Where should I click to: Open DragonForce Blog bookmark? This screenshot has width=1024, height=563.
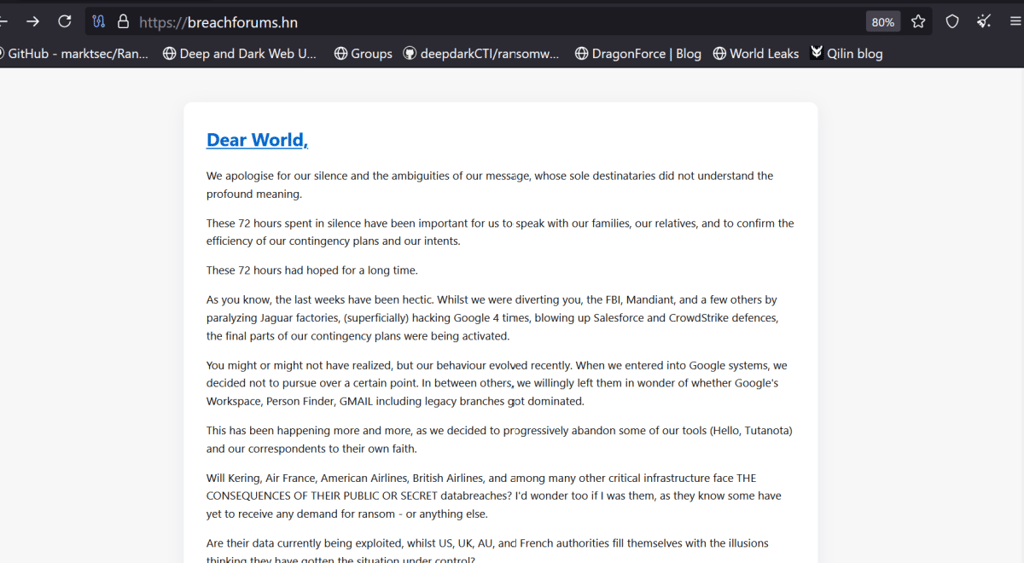[638, 54]
